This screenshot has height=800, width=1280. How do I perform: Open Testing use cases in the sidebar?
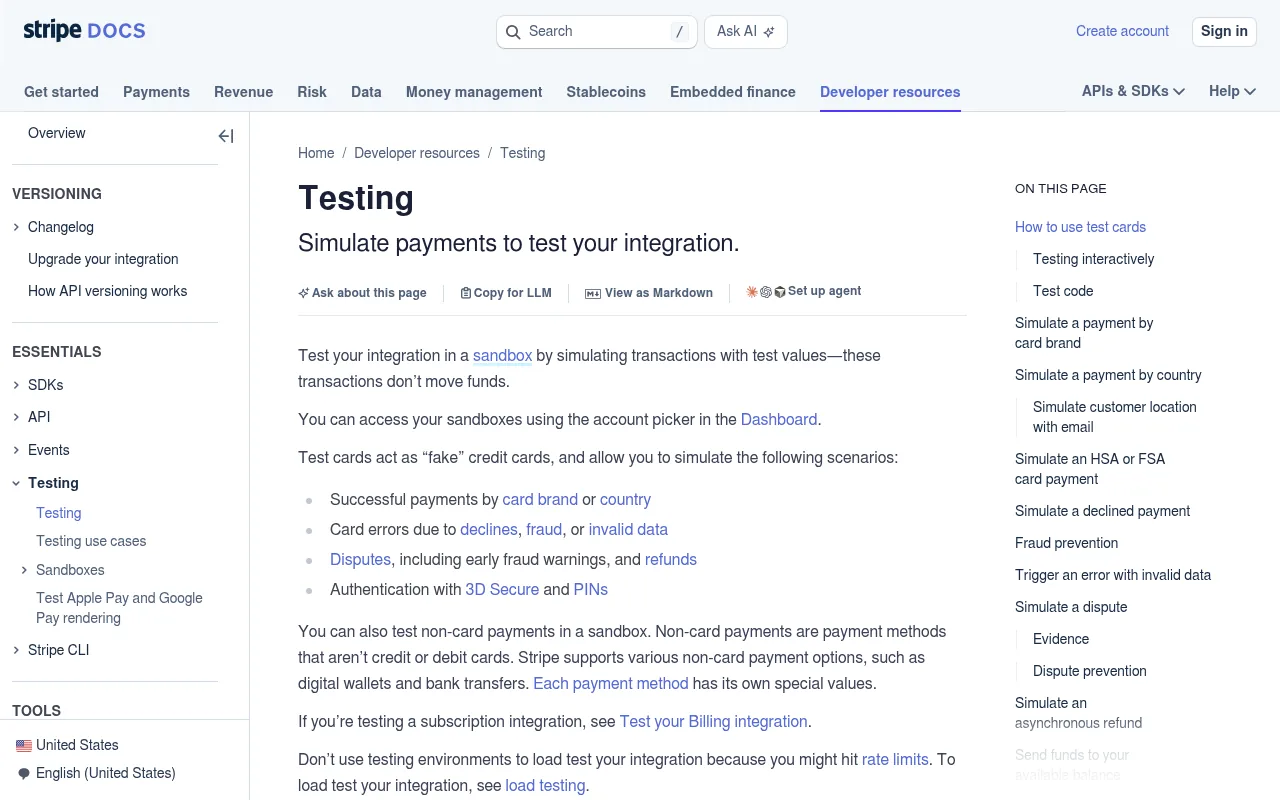(91, 541)
